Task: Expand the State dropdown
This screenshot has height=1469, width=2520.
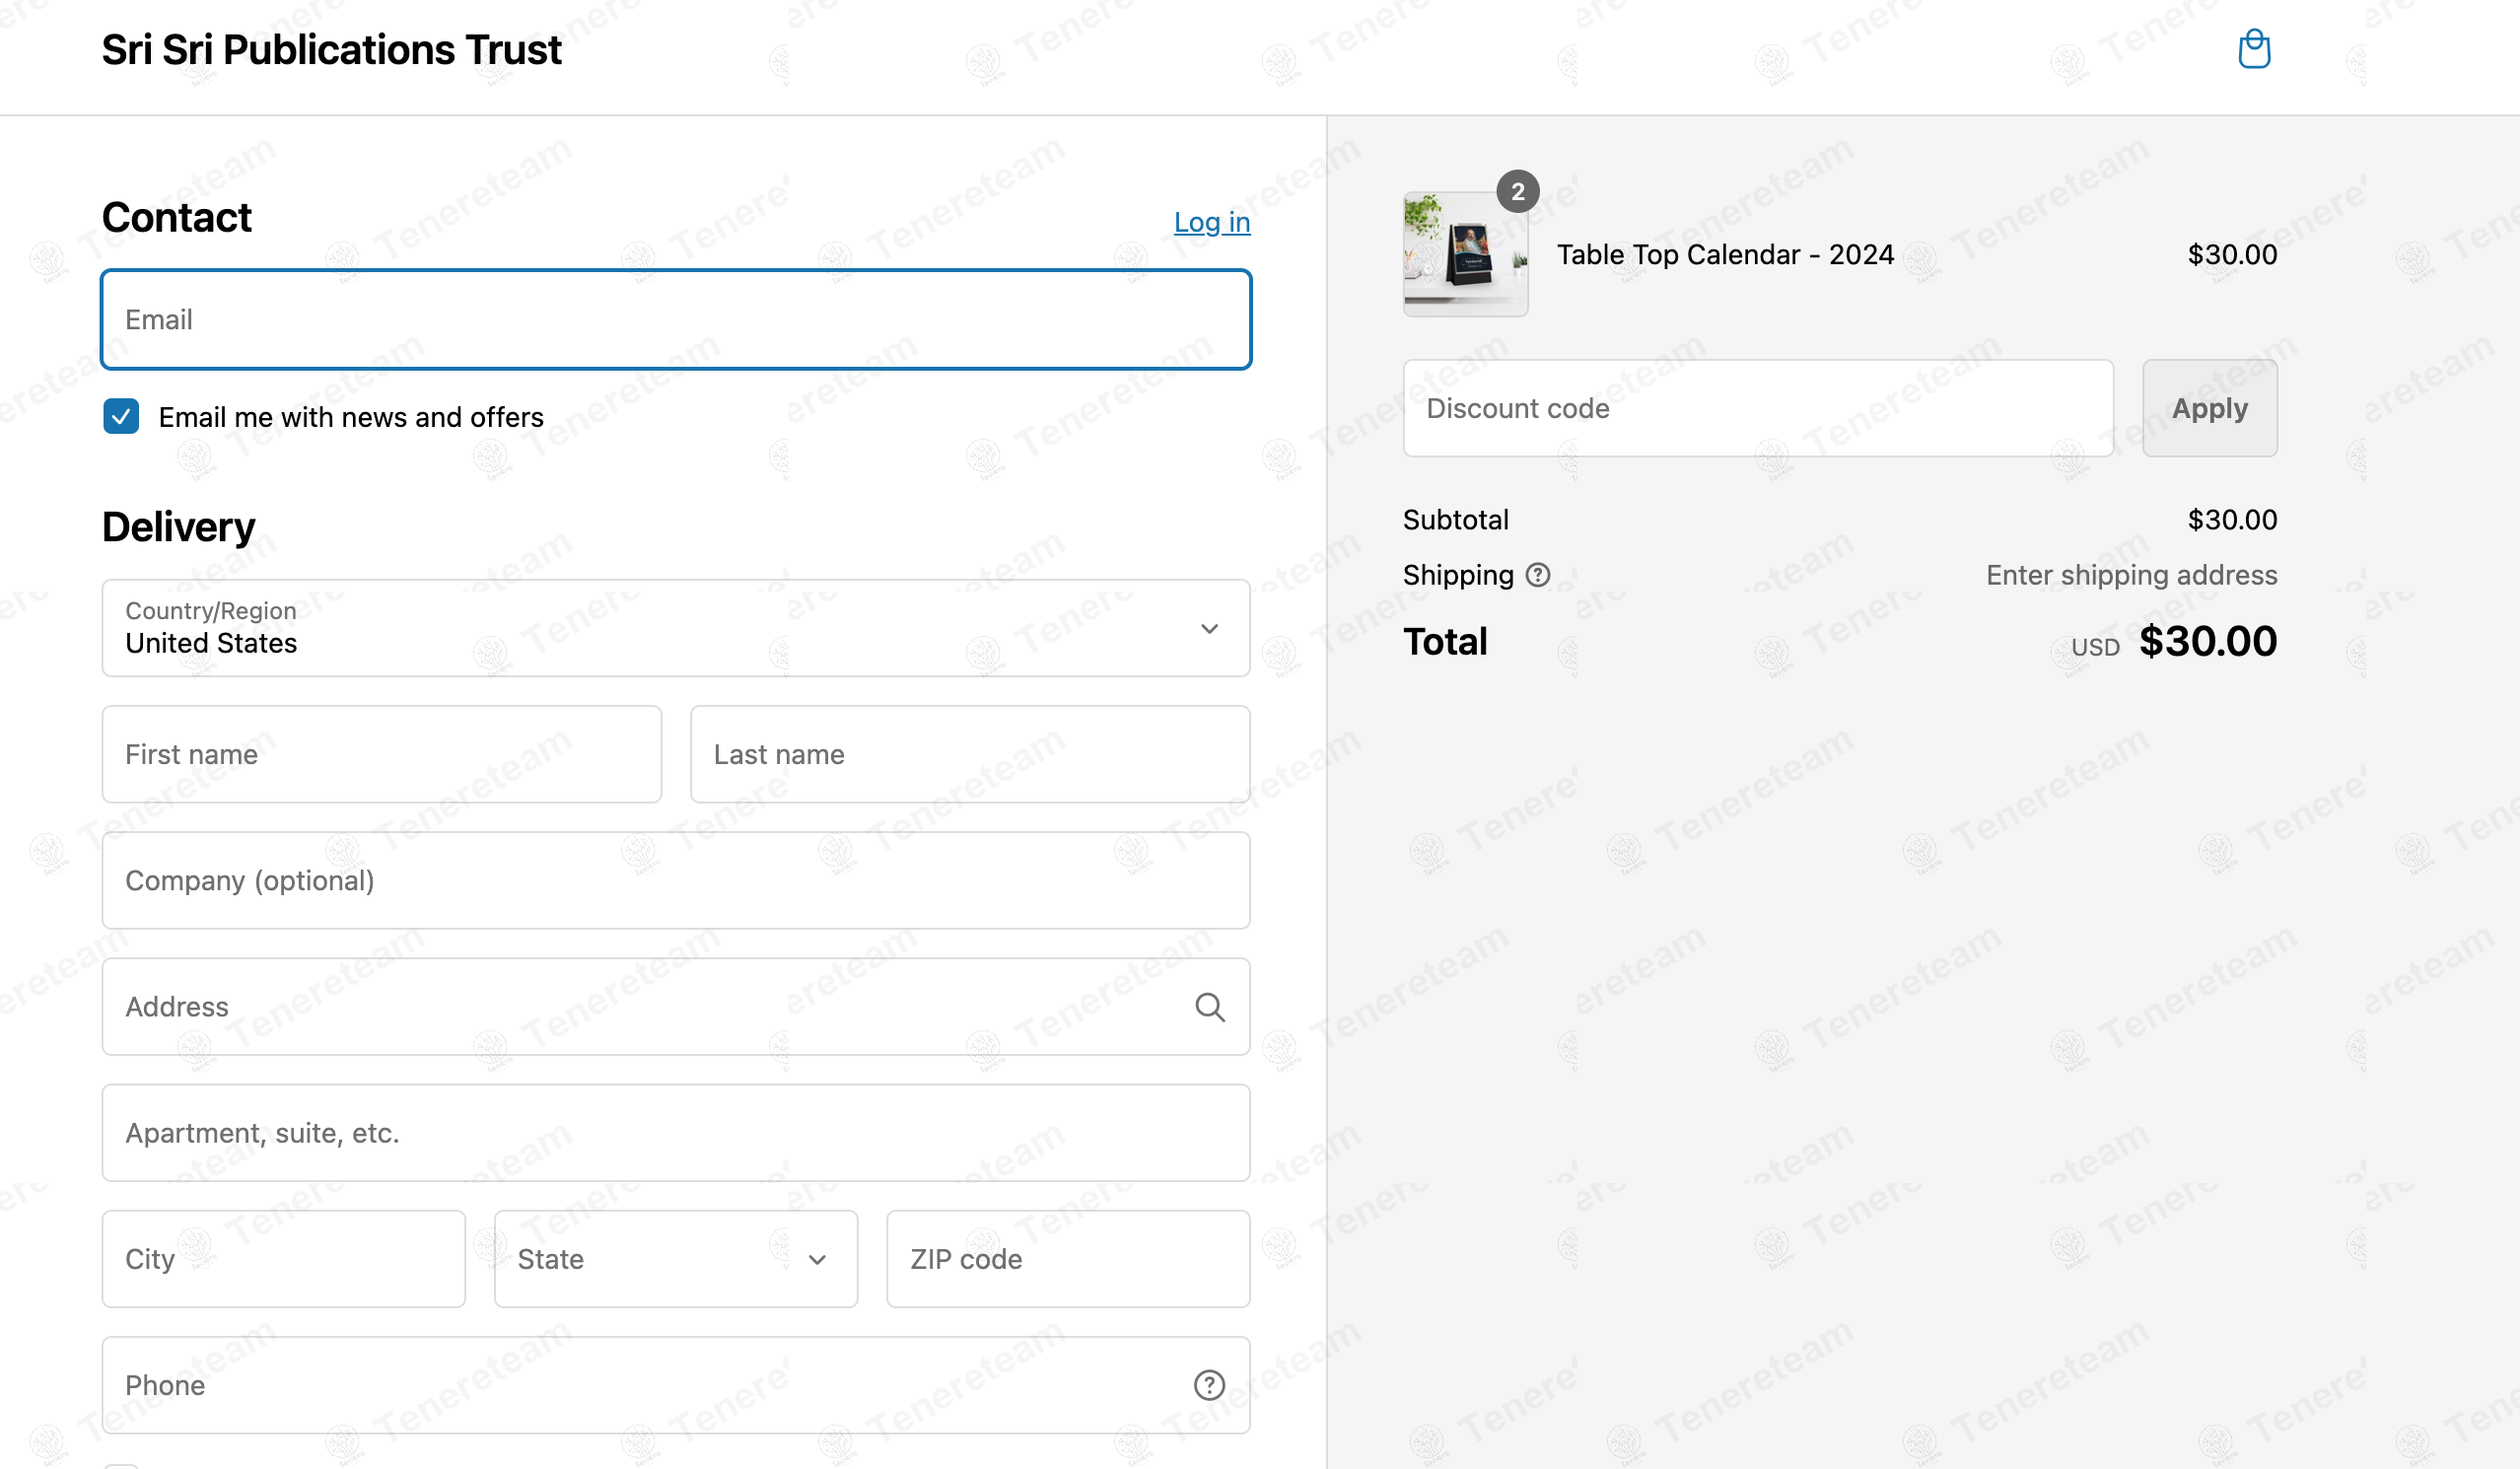Action: pos(676,1259)
